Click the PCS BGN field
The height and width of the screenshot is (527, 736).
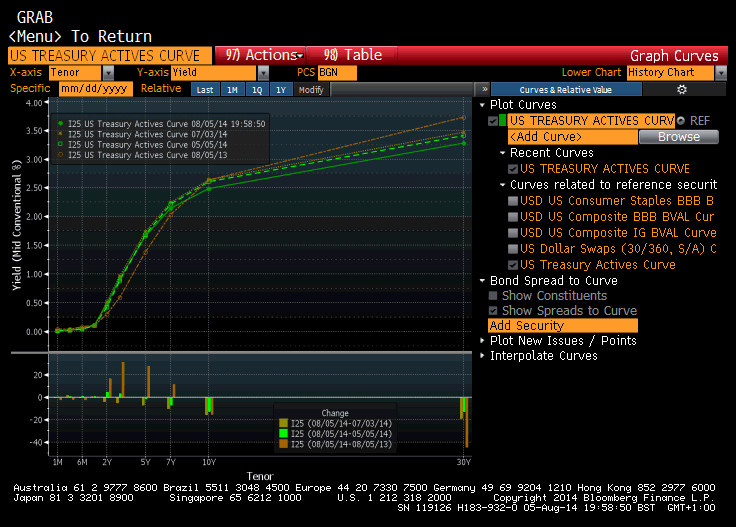tap(337, 73)
